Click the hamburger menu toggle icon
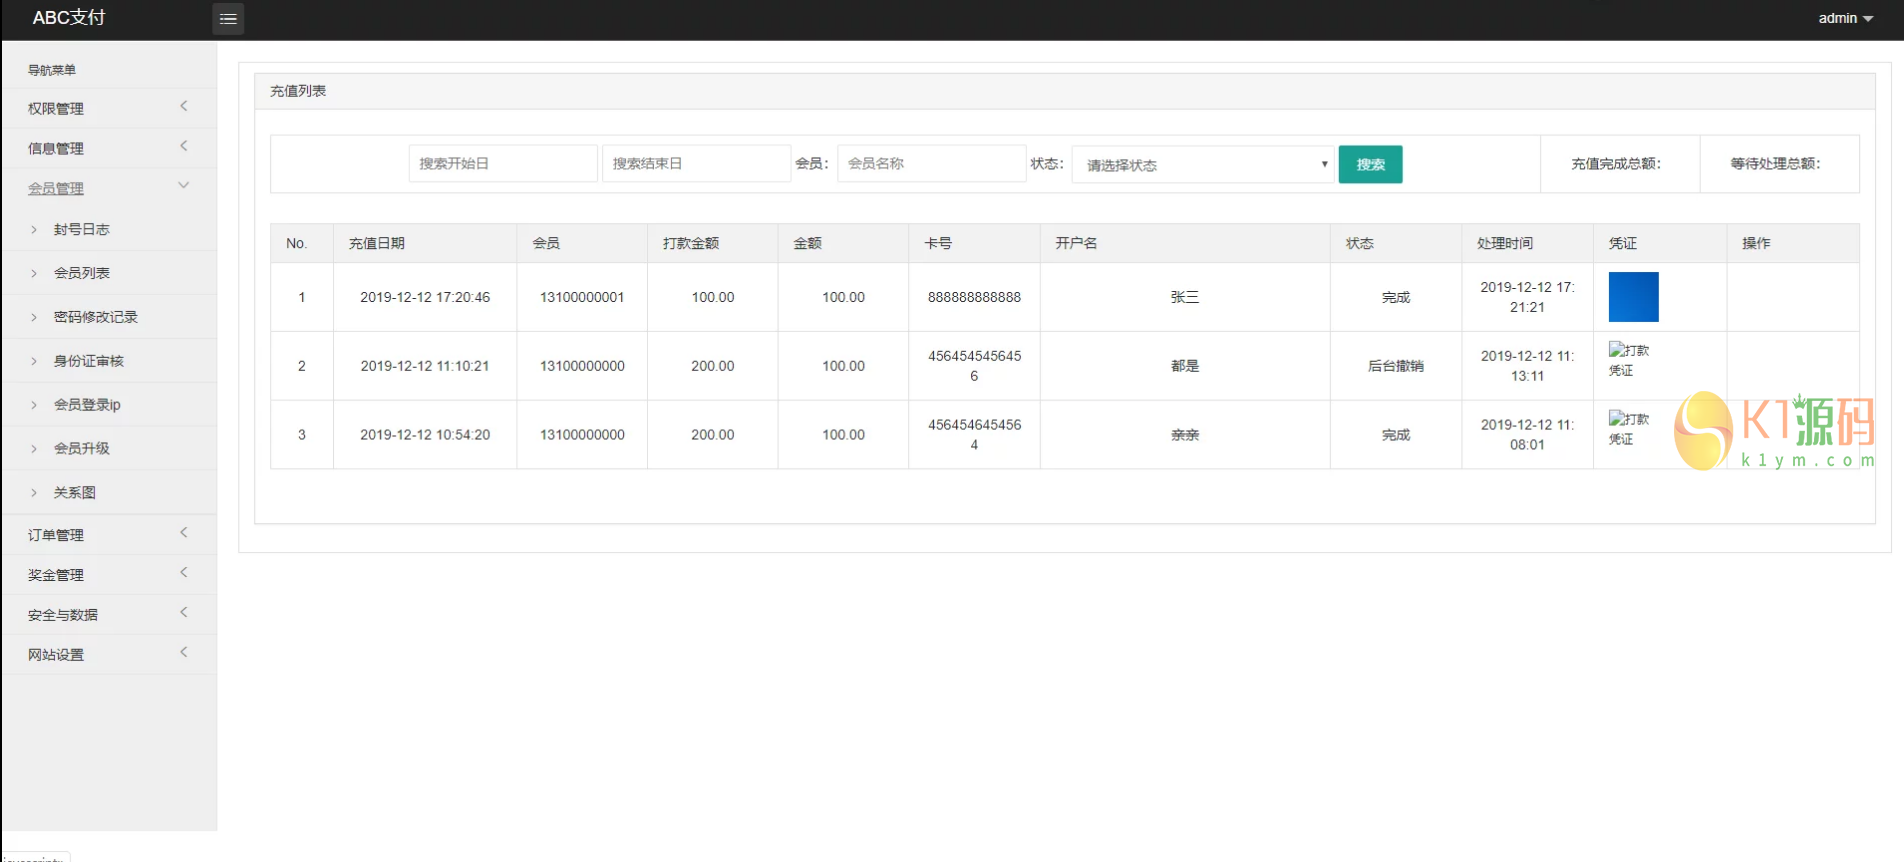This screenshot has height=862, width=1904. pyautogui.click(x=228, y=19)
